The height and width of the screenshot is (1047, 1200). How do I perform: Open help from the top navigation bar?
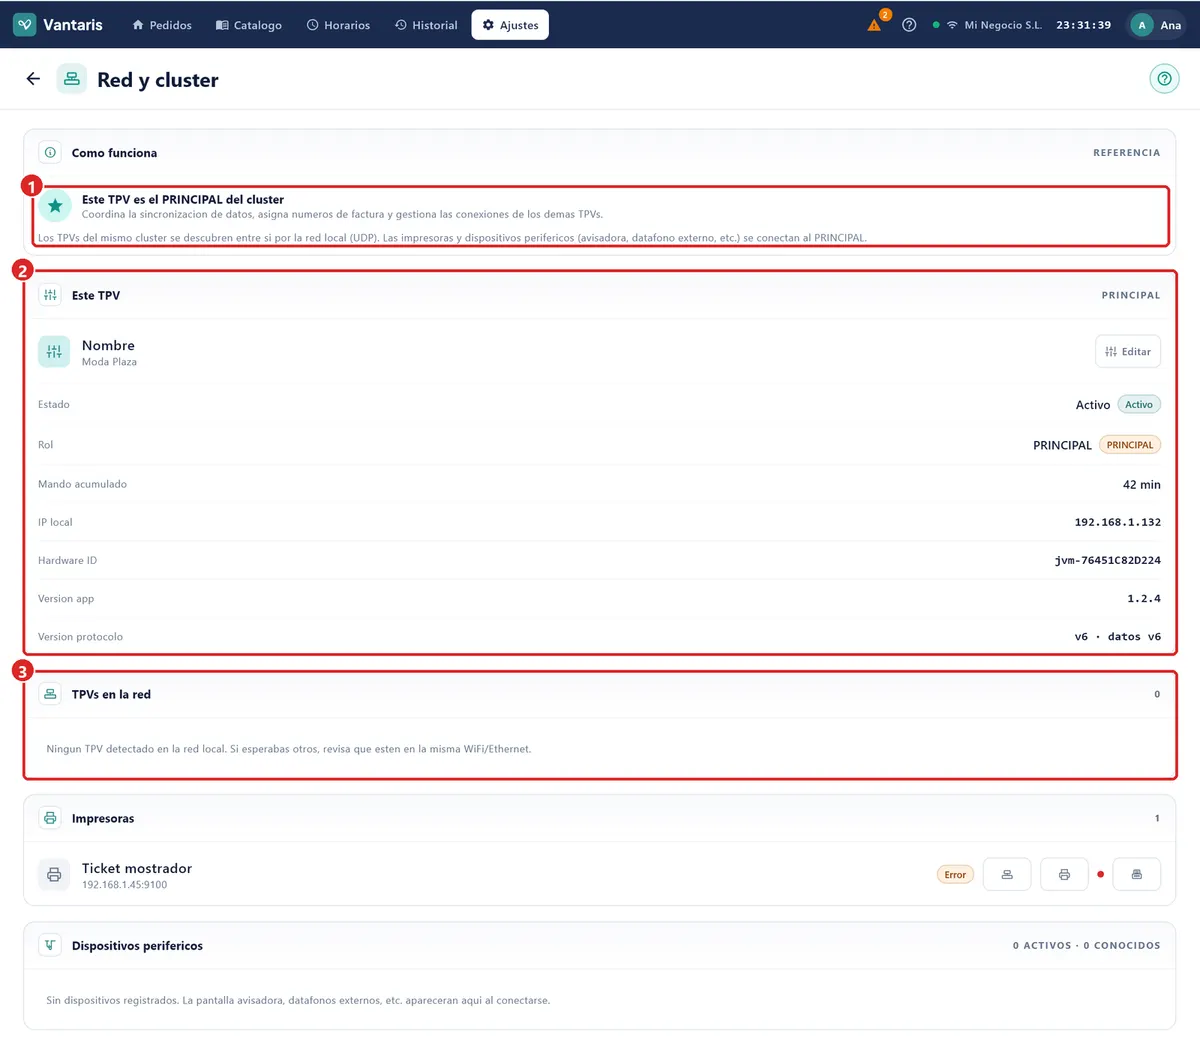[x=909, y=25]
